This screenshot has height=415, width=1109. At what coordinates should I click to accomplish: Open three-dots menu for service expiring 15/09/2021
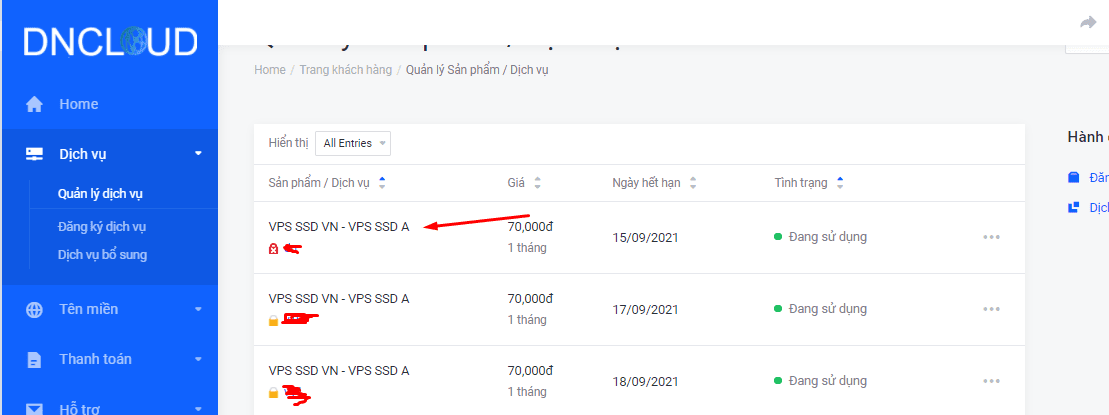(991, 237)
